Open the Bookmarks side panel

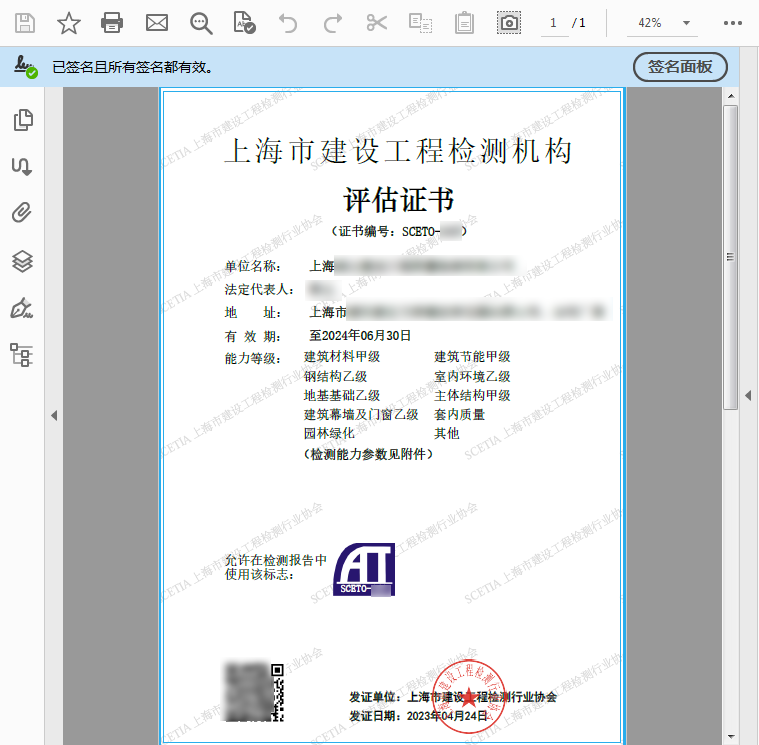click(x=22, y=166)
